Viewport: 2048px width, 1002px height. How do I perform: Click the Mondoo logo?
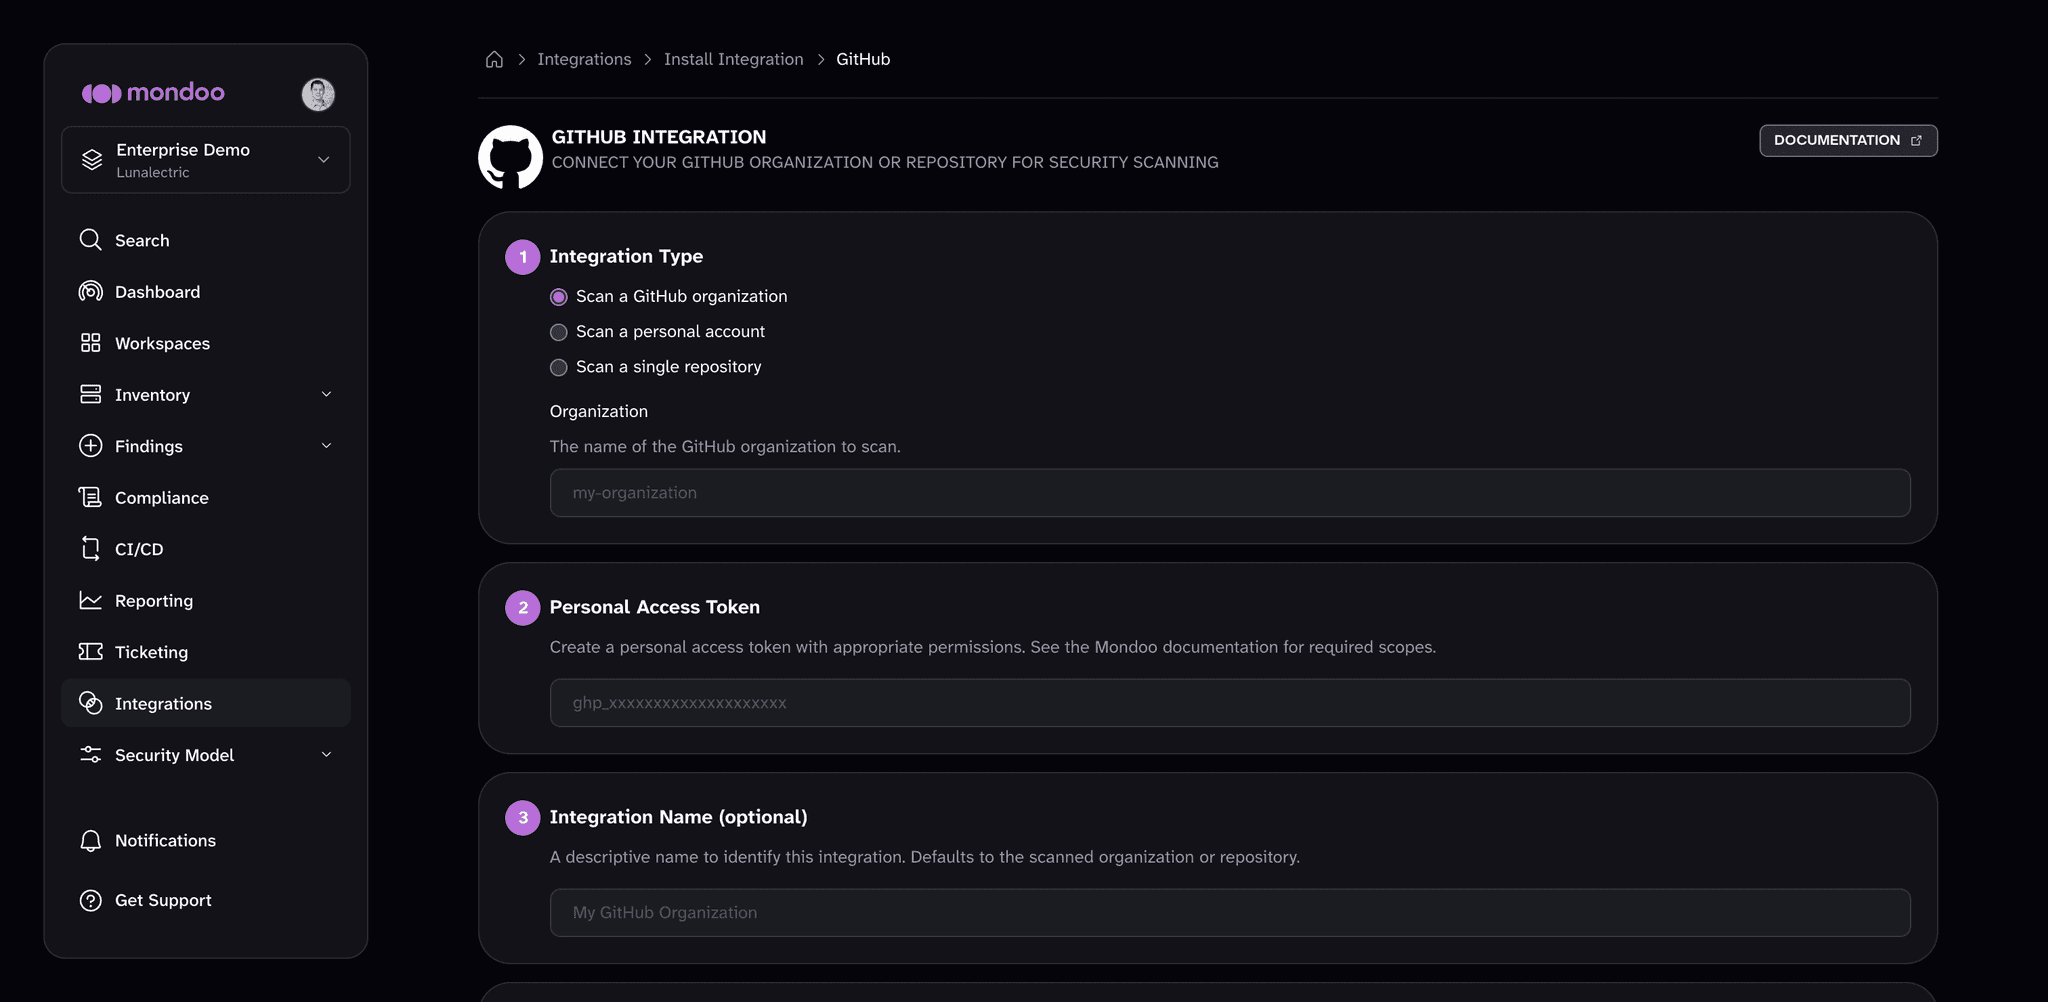pyautogui.click(x=153, y=93)
